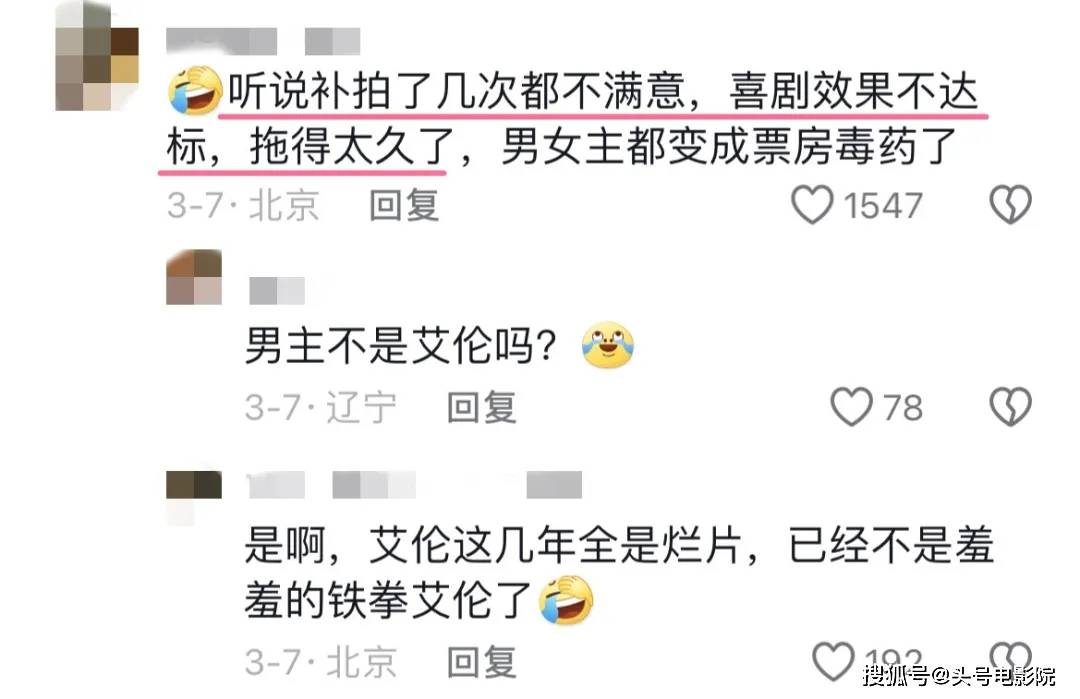Open the top commenter's avatar
Image resolution: width=1080 pixels, height=699 pixels.
[x=97, y=56]
